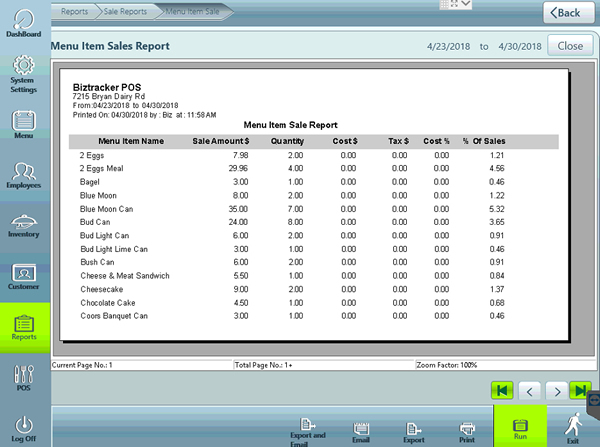Jump to first report page

tap(502, 391)
